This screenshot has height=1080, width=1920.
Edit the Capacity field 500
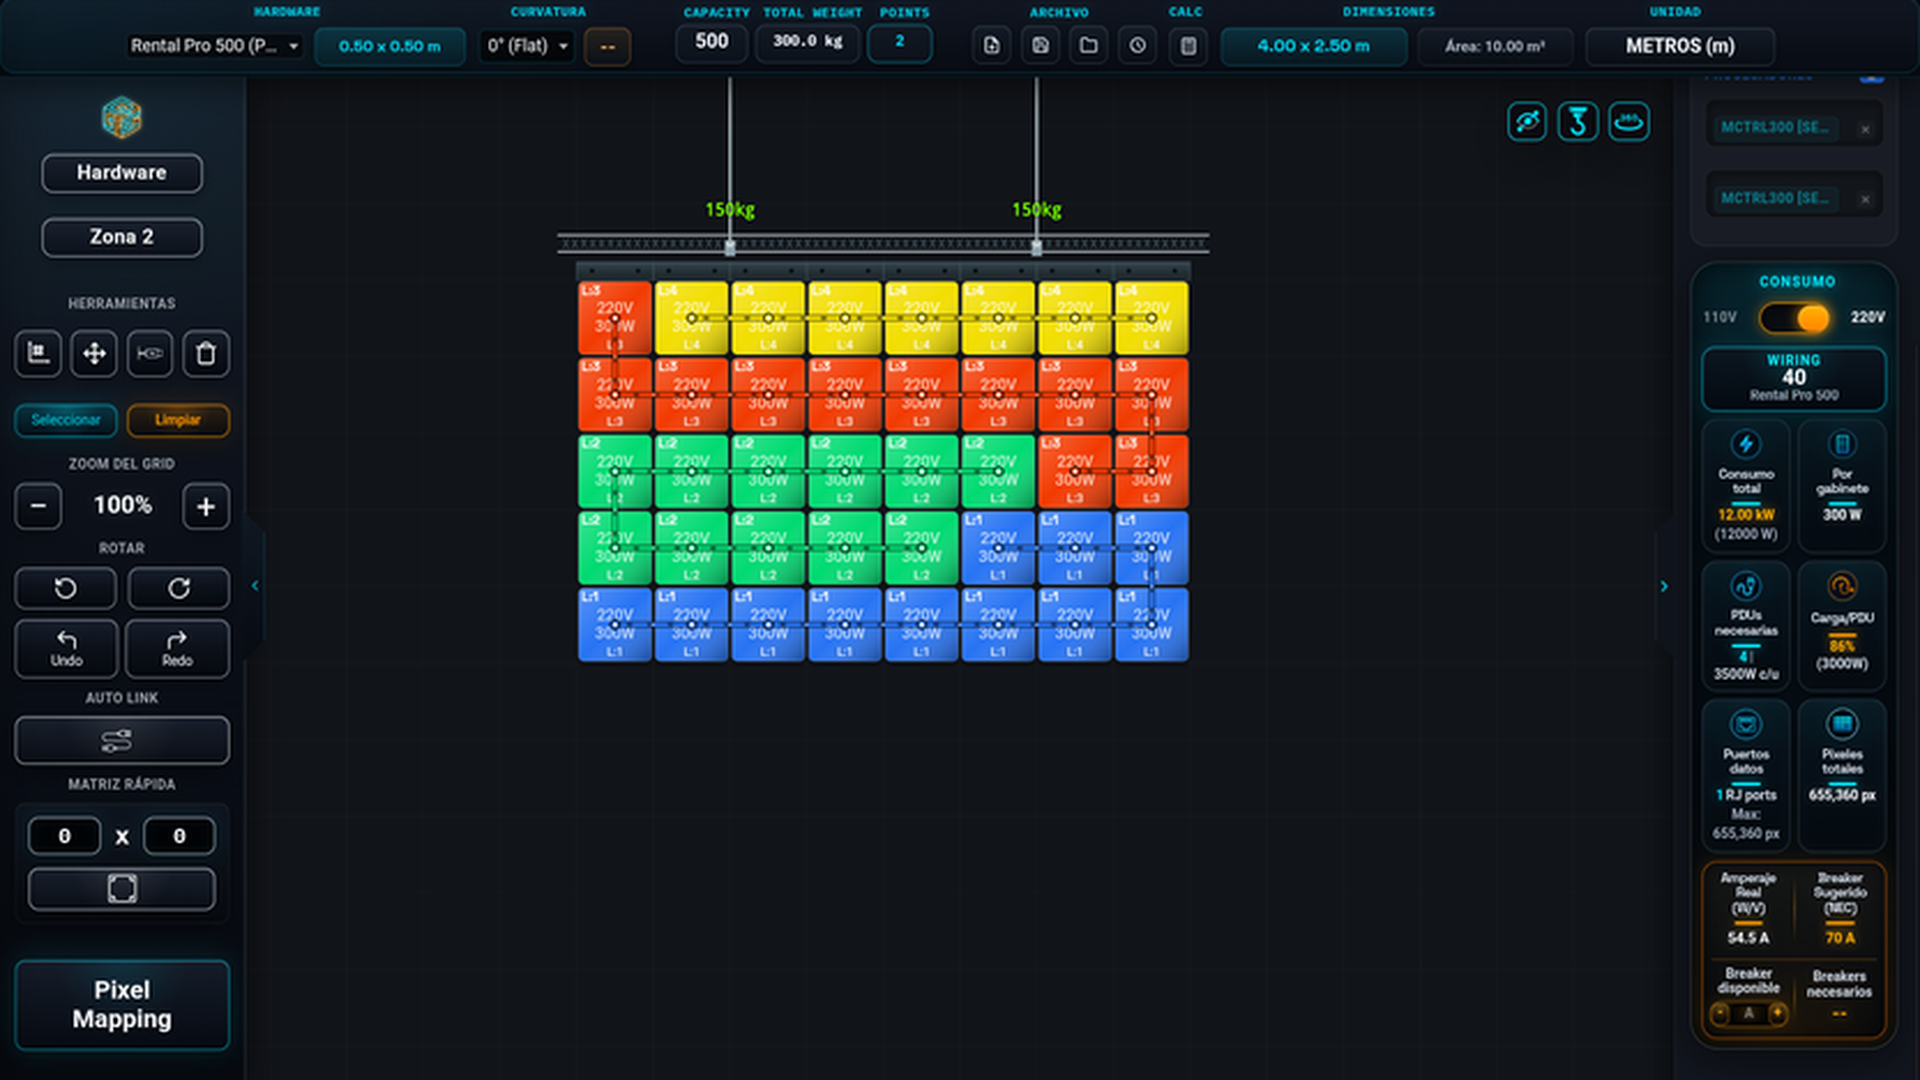click(x=711, y=42)
